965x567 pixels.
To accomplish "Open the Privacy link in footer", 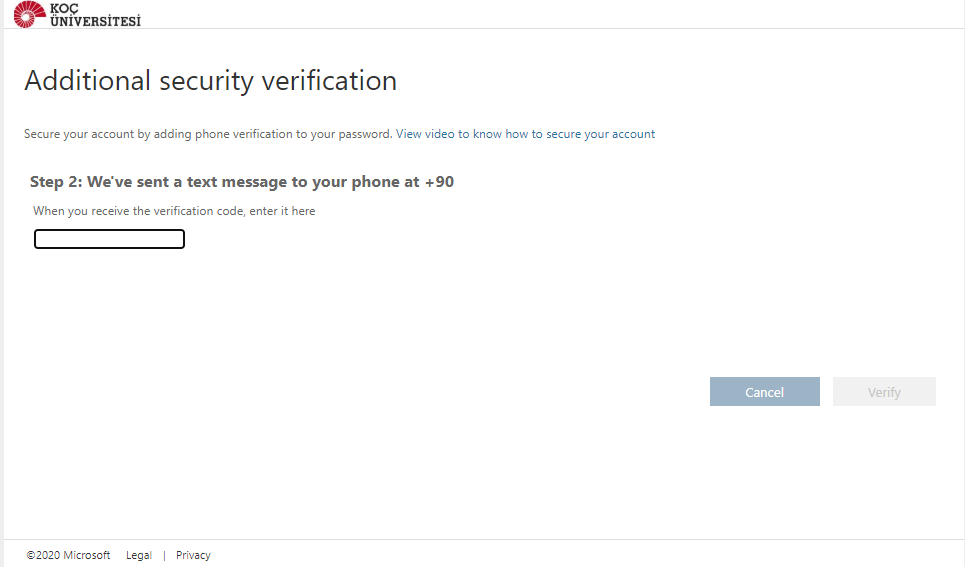I will tap(193, 555).
